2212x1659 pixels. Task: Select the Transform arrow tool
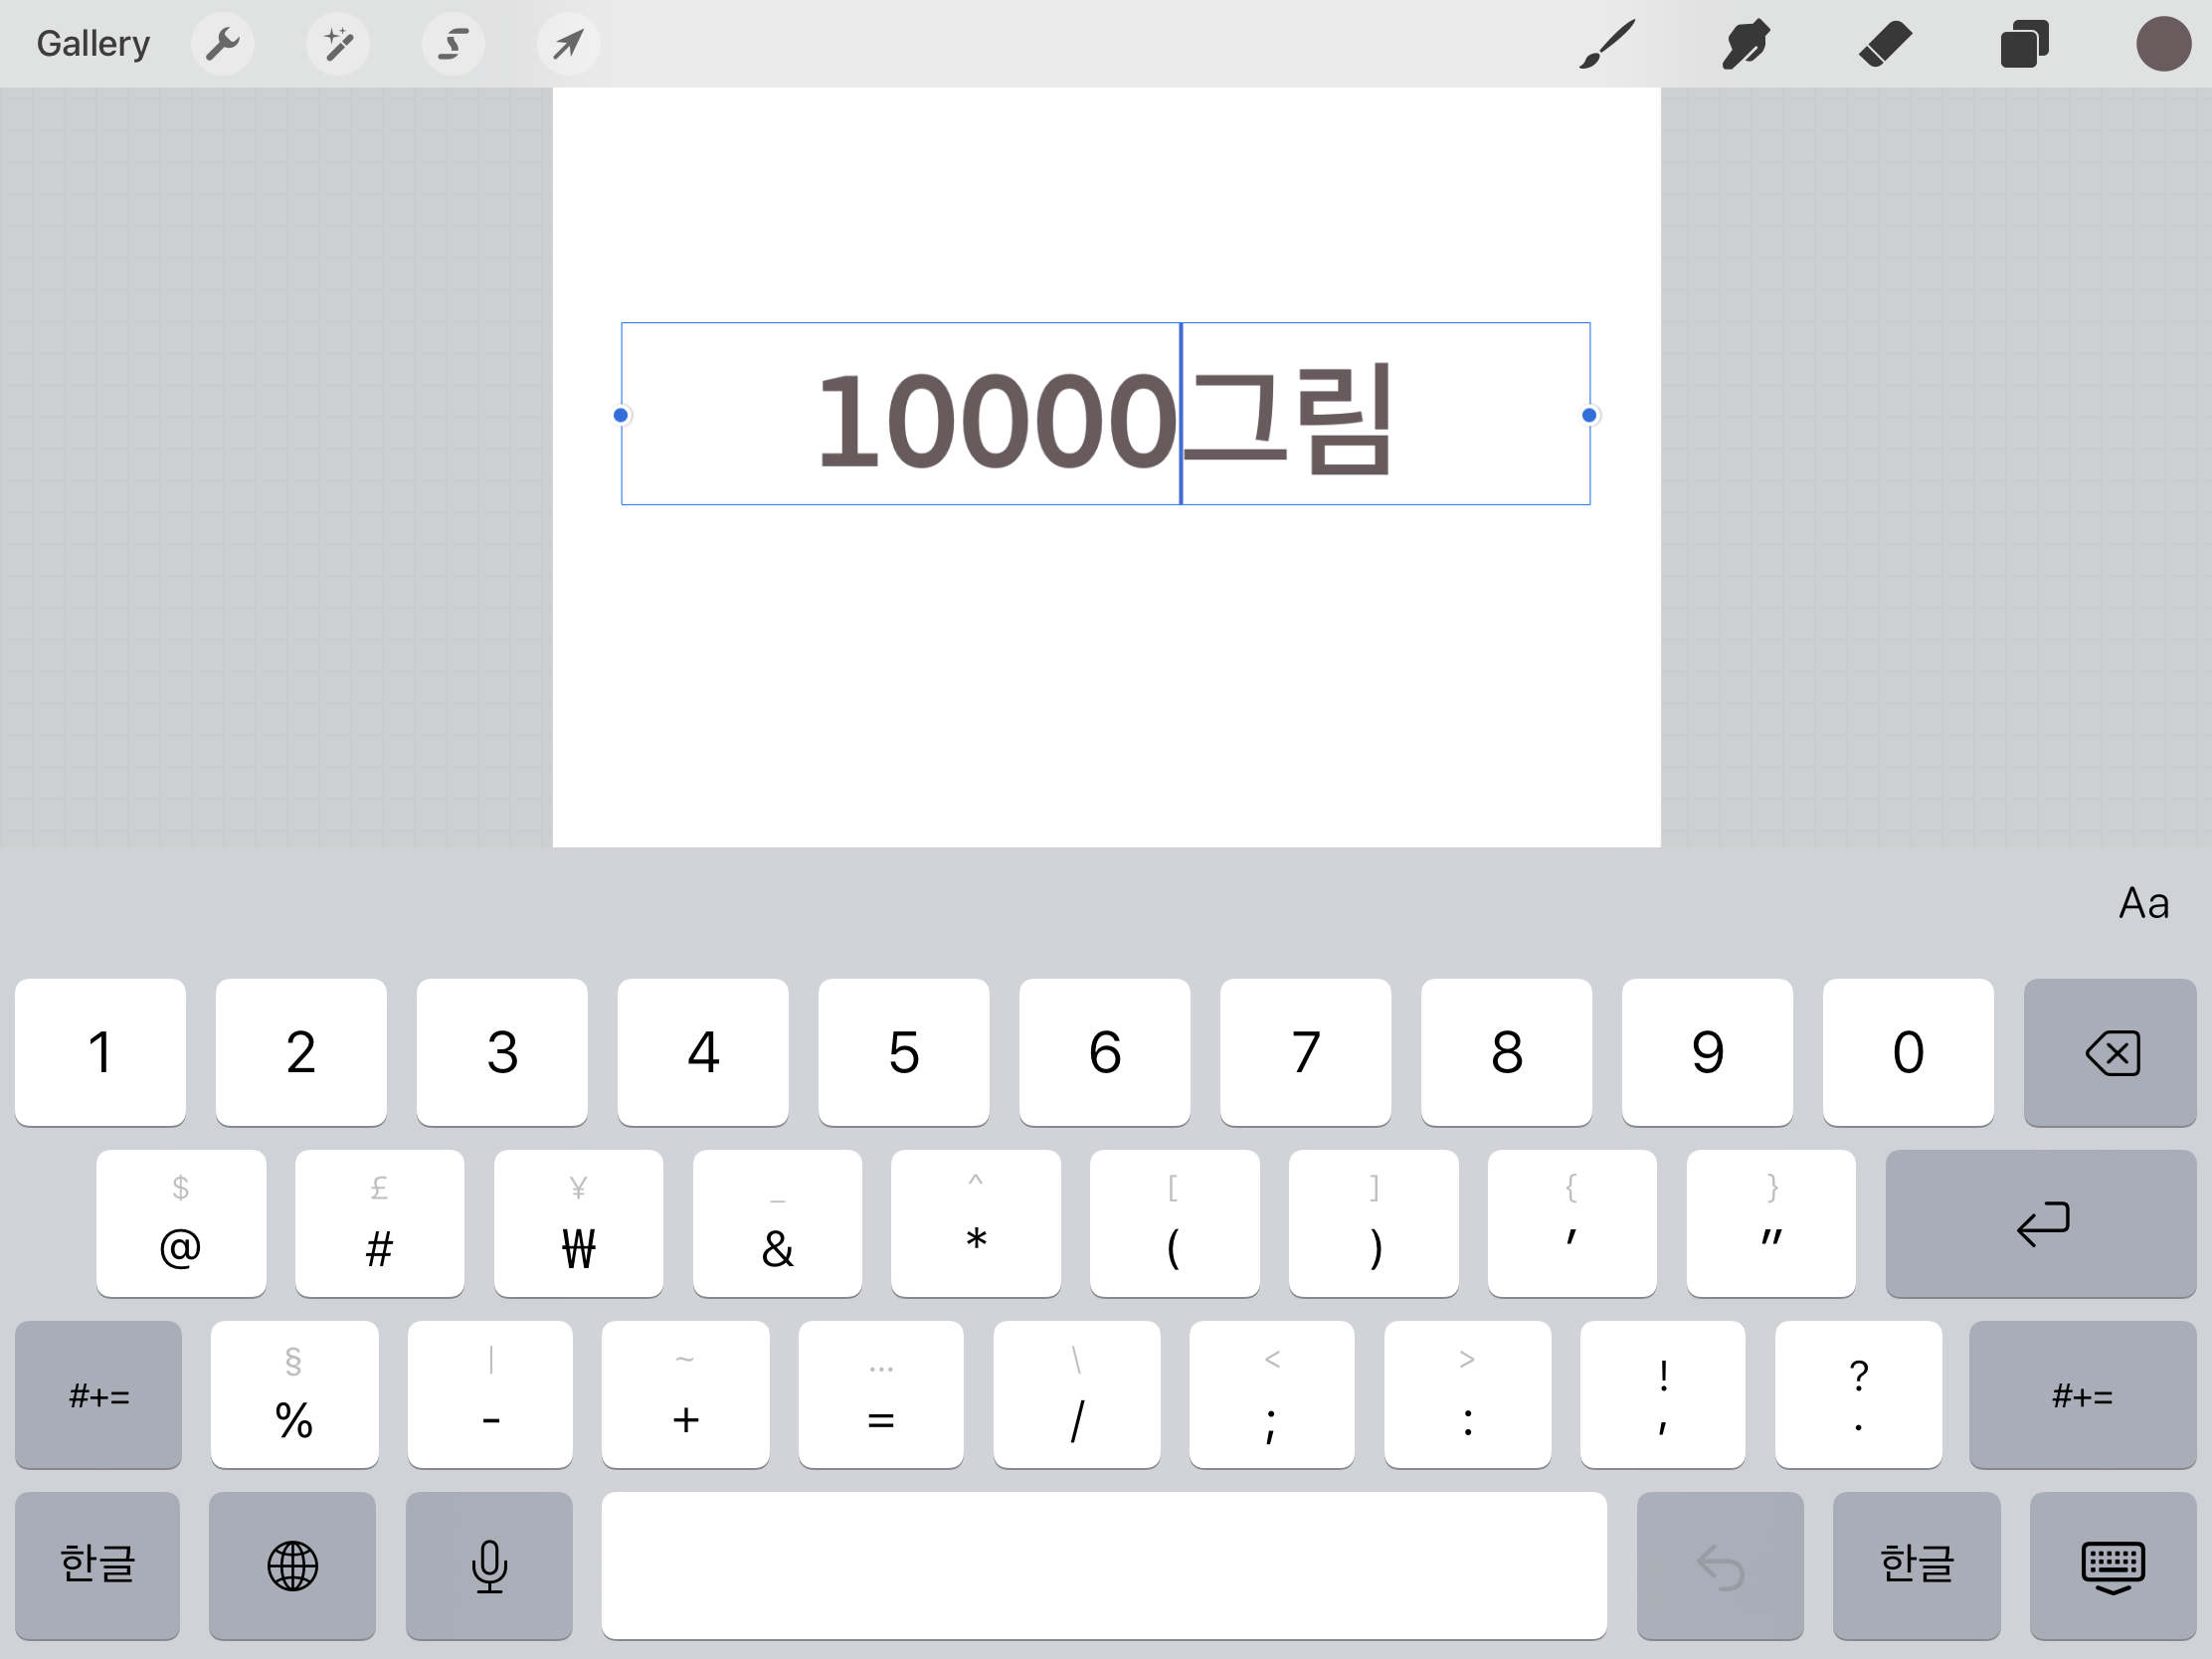[x=568, y=44]
